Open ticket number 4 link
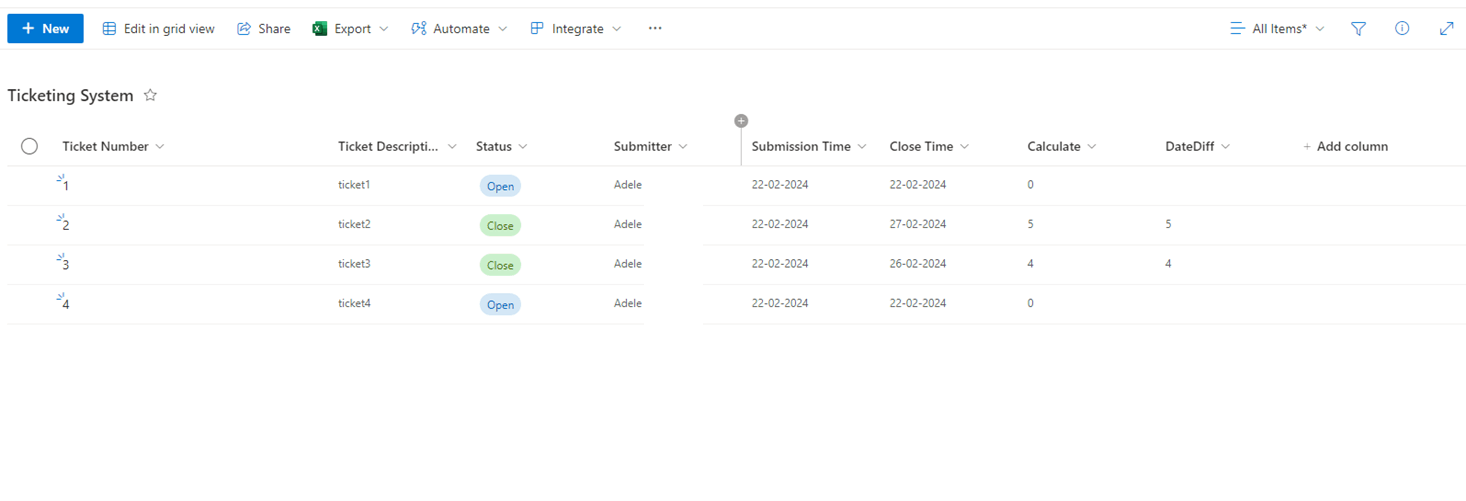Viewport: 1466px width, 501px height. [x=66, y=304]
